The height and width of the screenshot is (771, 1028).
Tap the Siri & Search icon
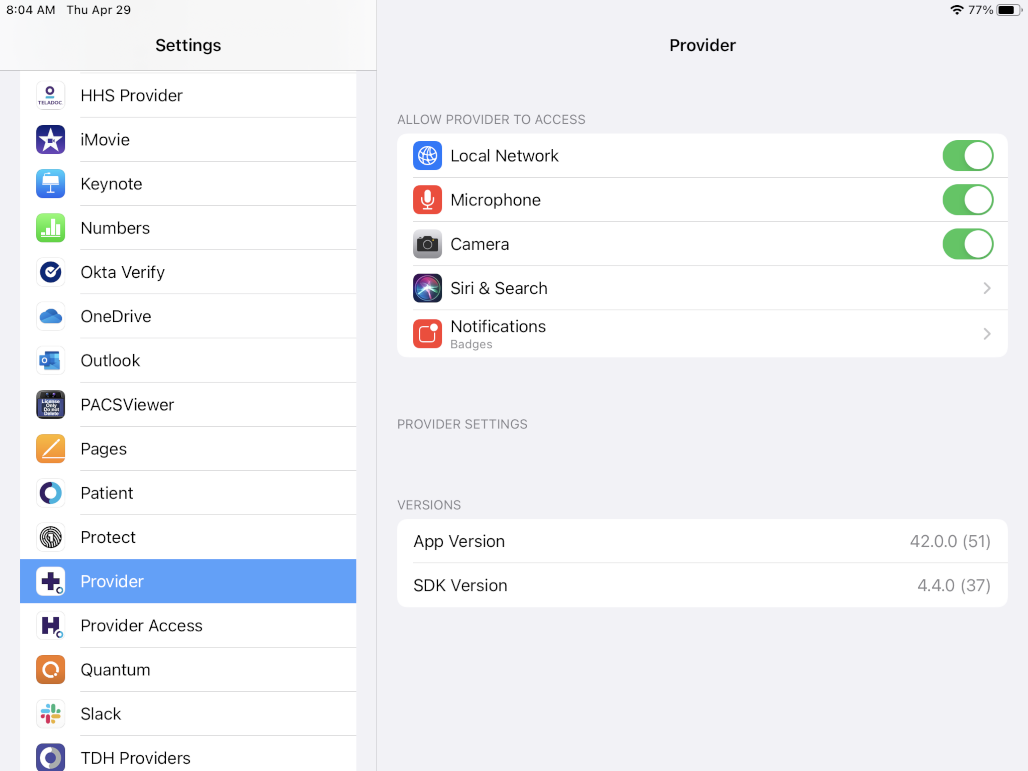pos(427,288)
